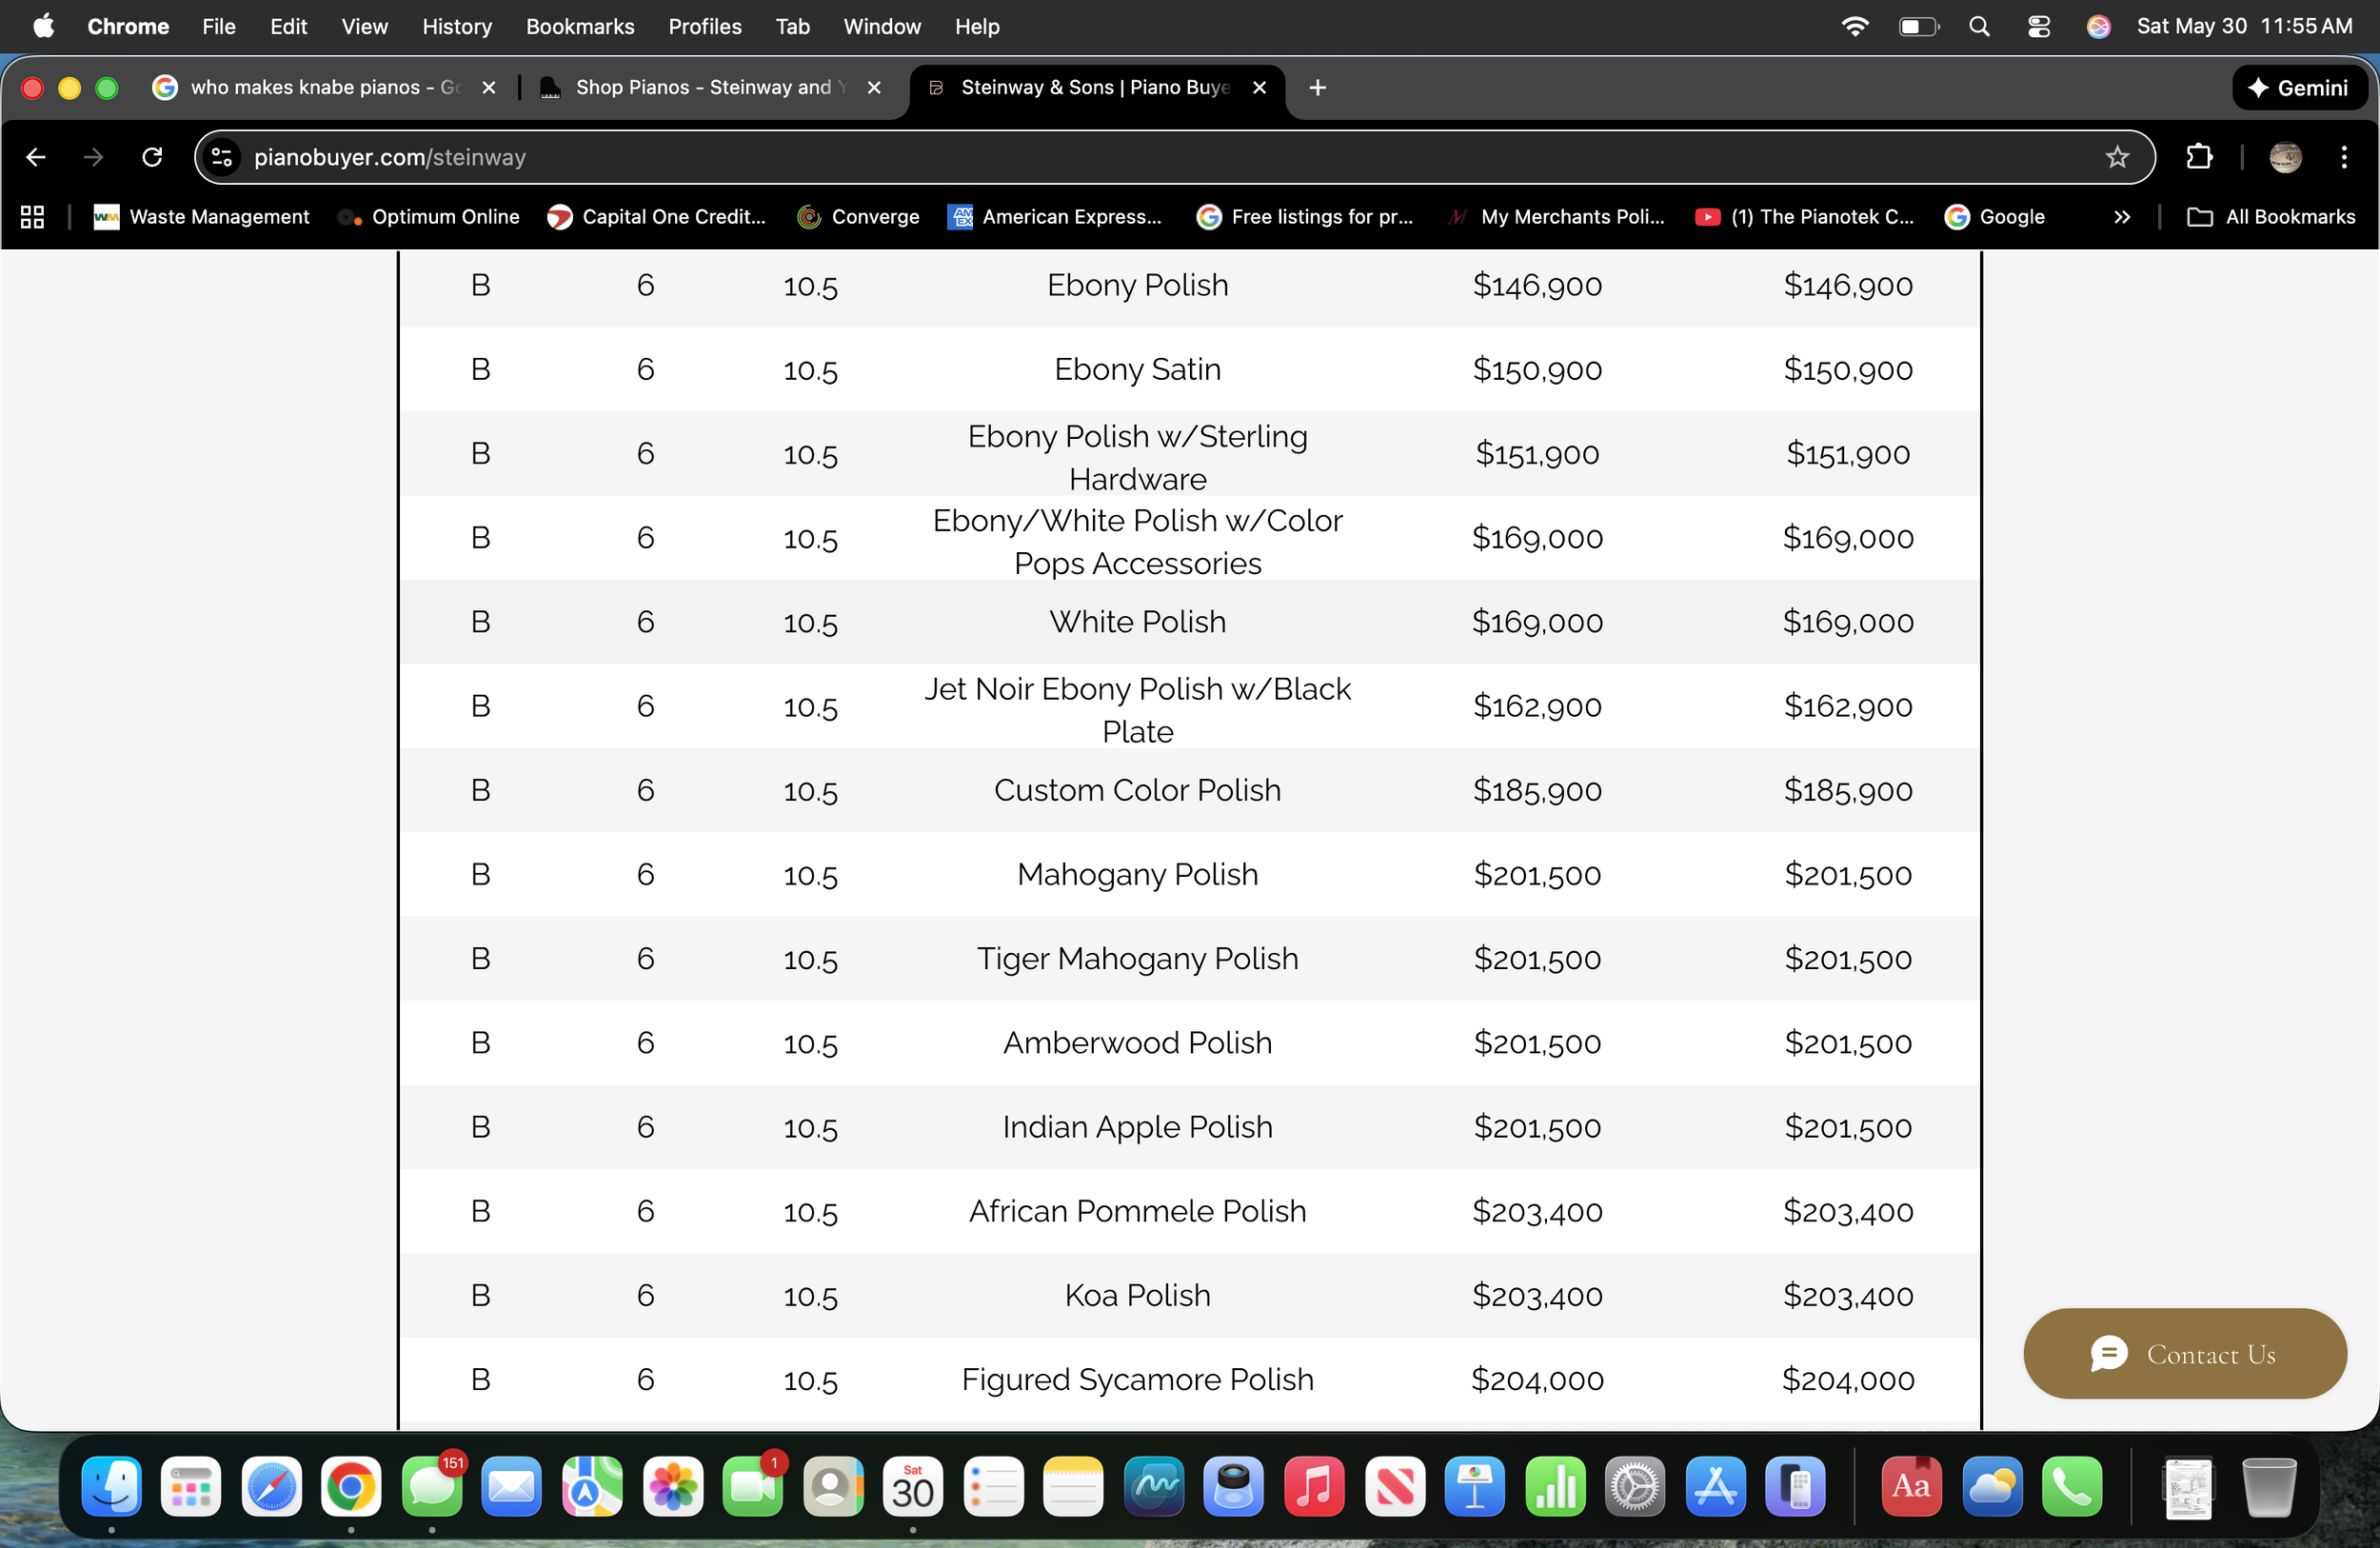Open Notes from the Dock
The image size is (2380, 1548).
click(x=1074, y=1487)
